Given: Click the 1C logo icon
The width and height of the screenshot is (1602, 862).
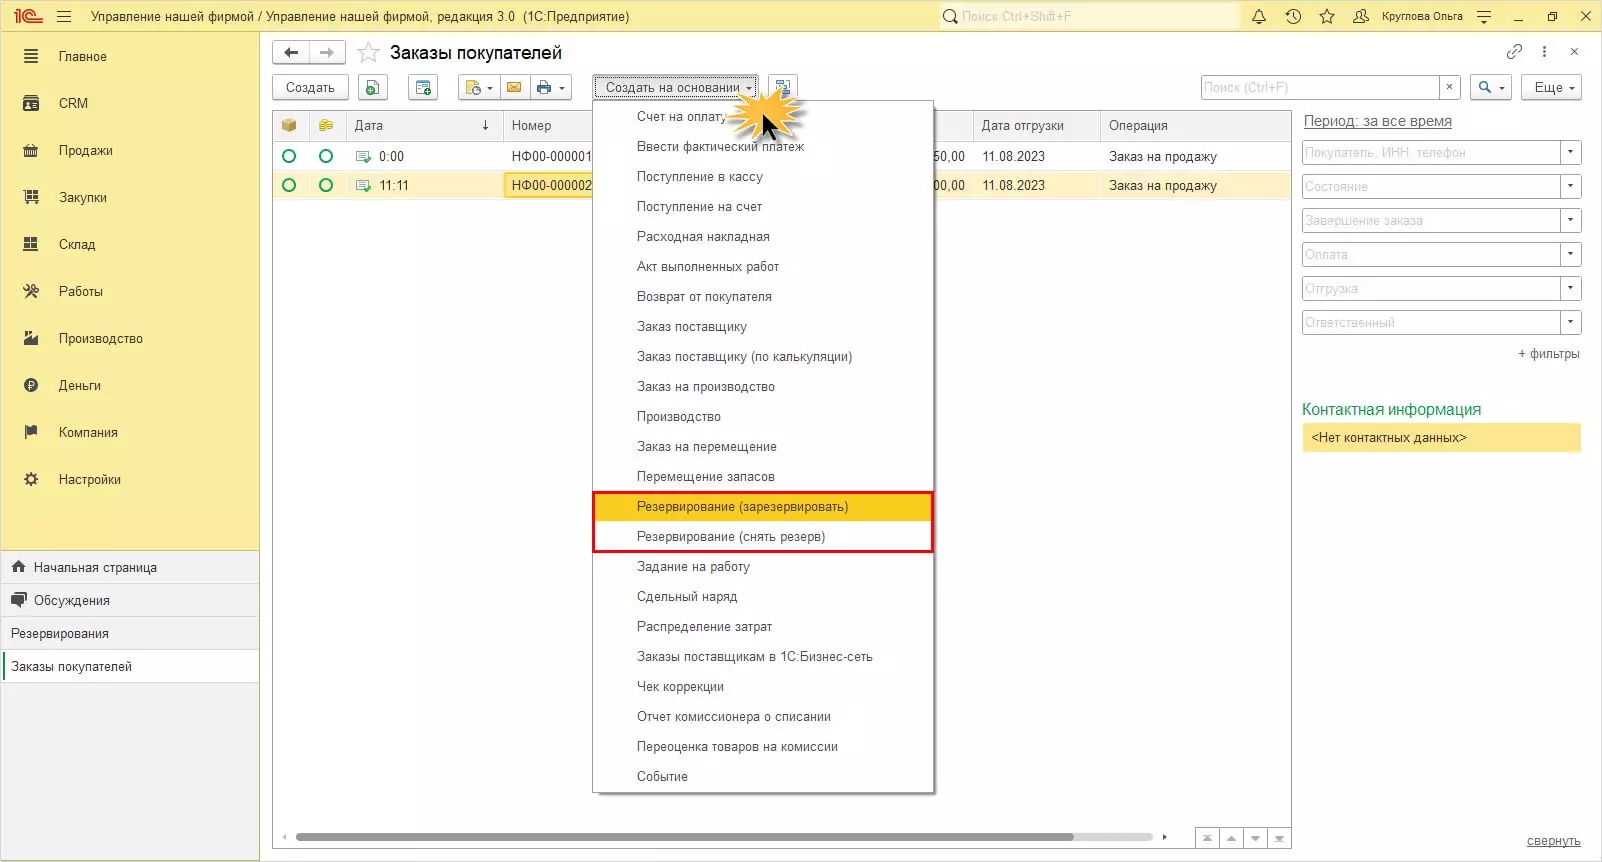Looking at the screenshot, I should click(x=28, y=16).
